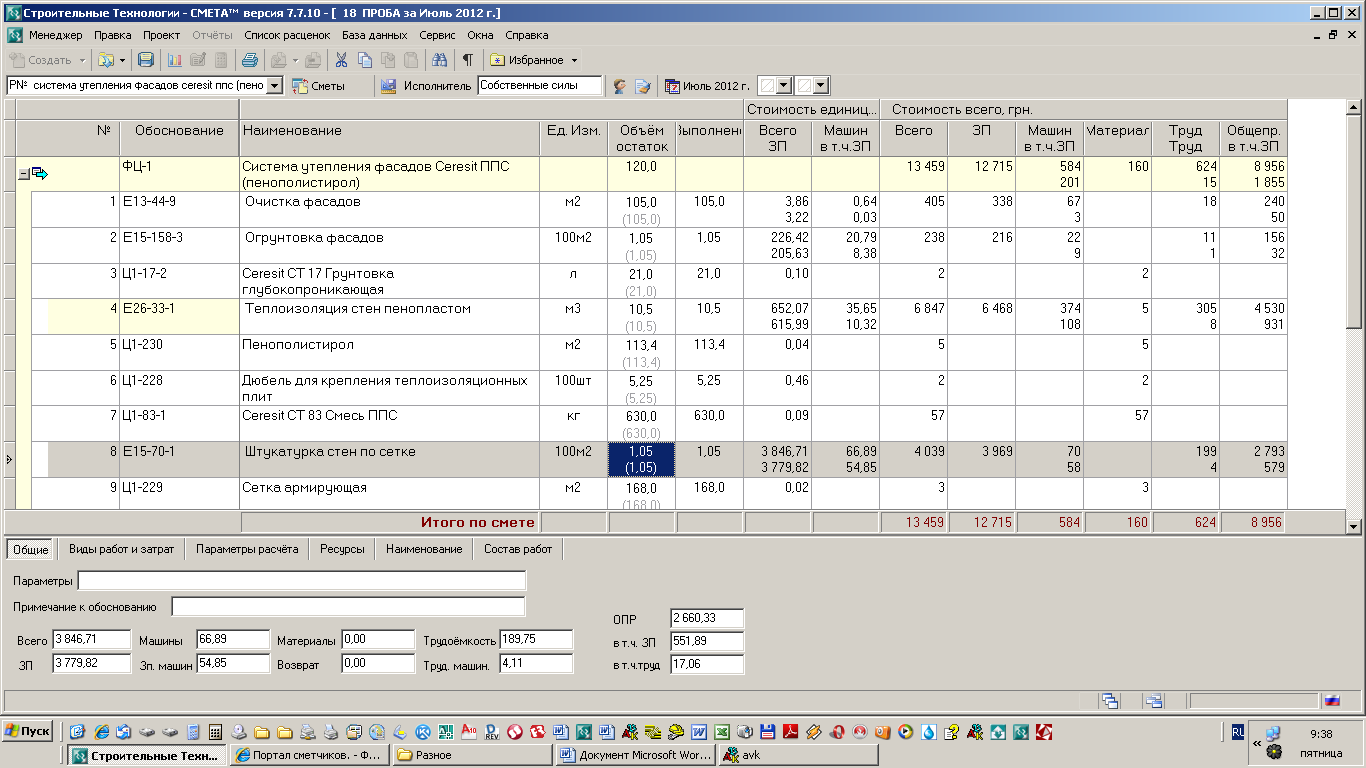Collapse the ФЦ-1 section tree node

coord(24,174)
